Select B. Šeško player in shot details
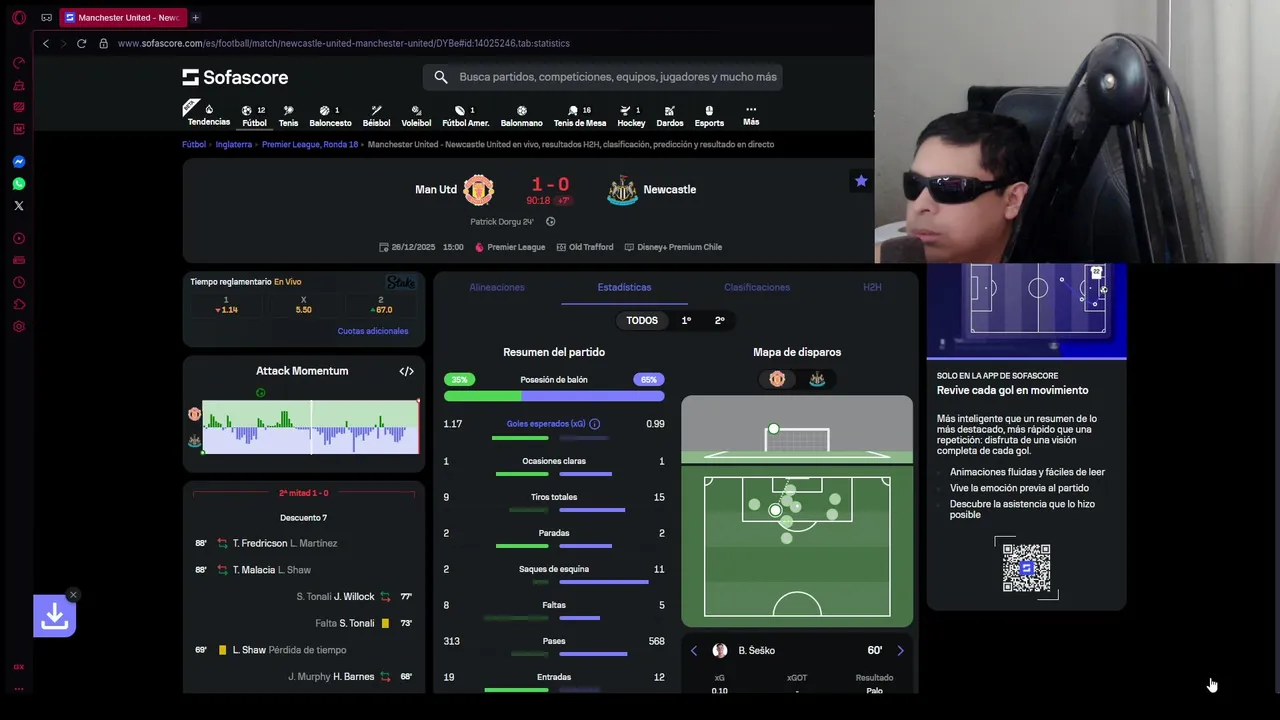The height and width of the screenshot is (720, 1280). click(757, 651)
